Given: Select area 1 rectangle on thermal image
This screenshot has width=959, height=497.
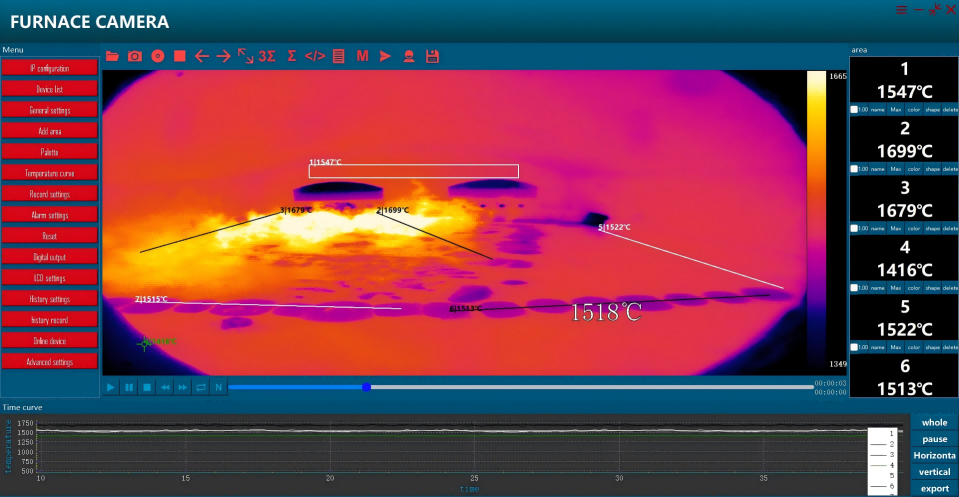Looking at the screenshot, I should pos(413,171).
